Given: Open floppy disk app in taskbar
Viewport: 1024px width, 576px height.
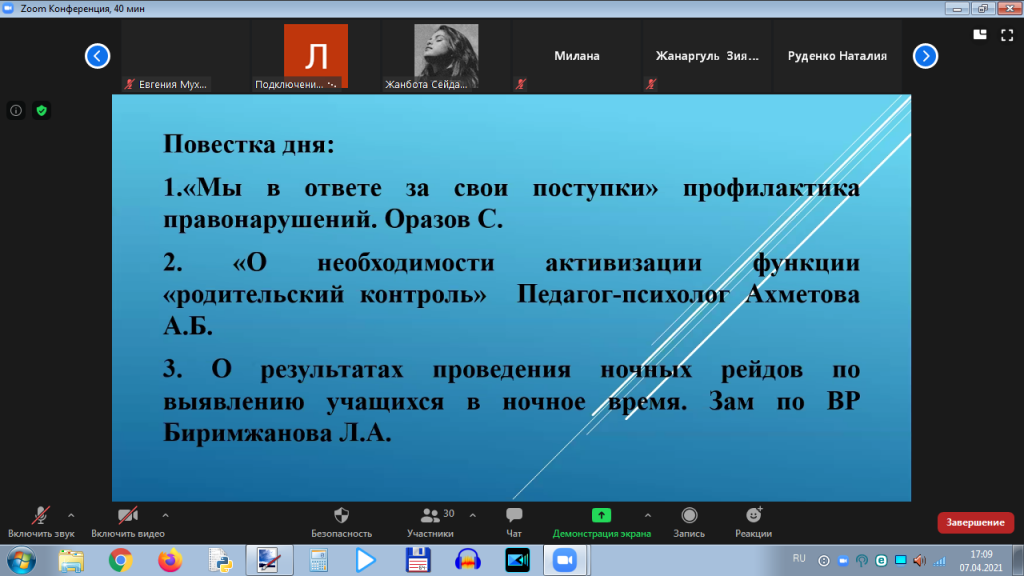Looking at the screenshot, I should [x=418, y=561].
